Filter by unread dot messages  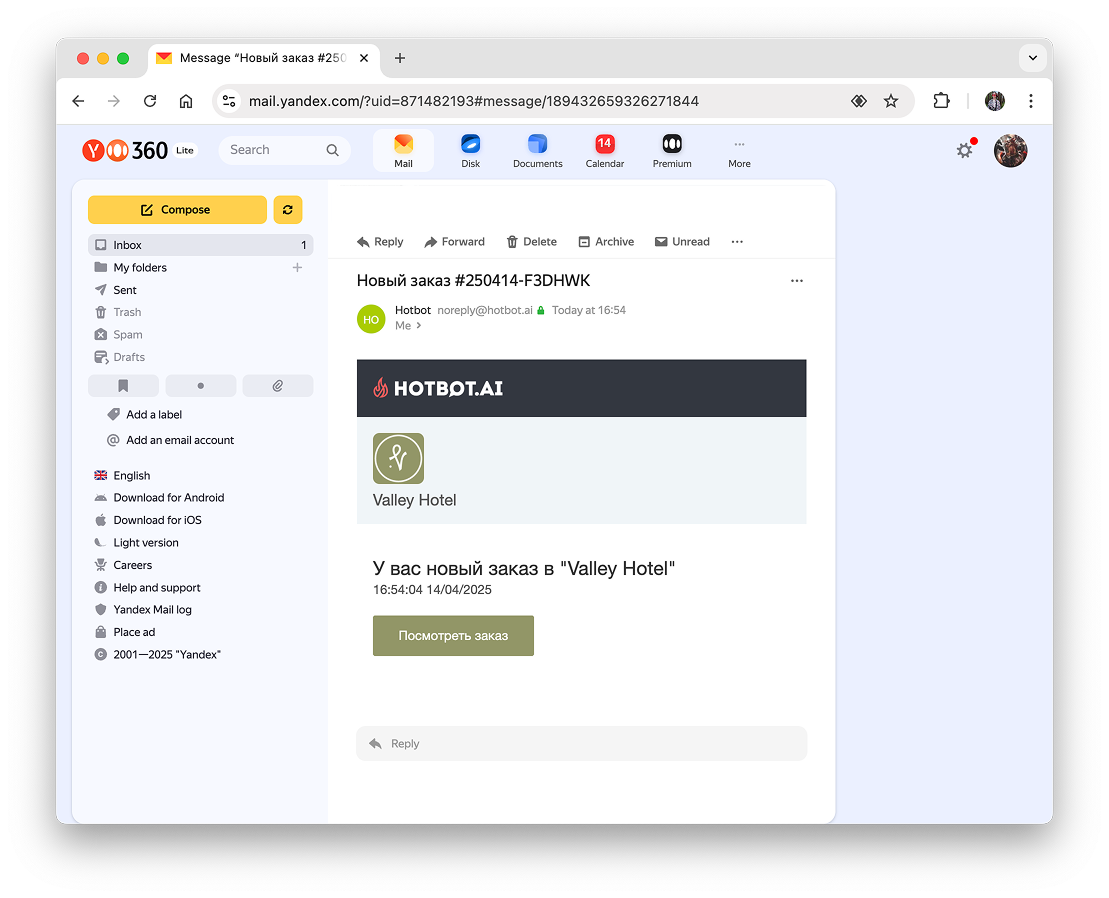pos(201,385)
